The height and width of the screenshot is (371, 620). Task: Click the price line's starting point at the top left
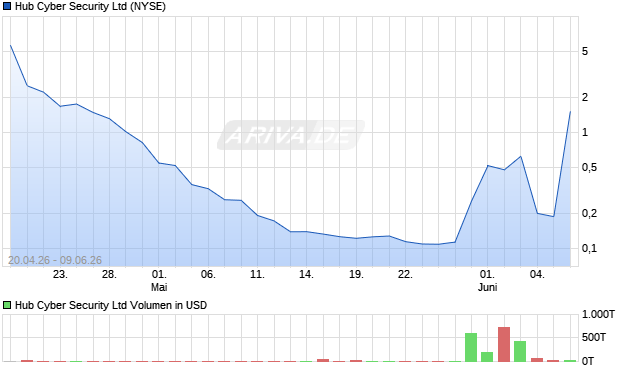pyautogui.click(x=11, y=45)
